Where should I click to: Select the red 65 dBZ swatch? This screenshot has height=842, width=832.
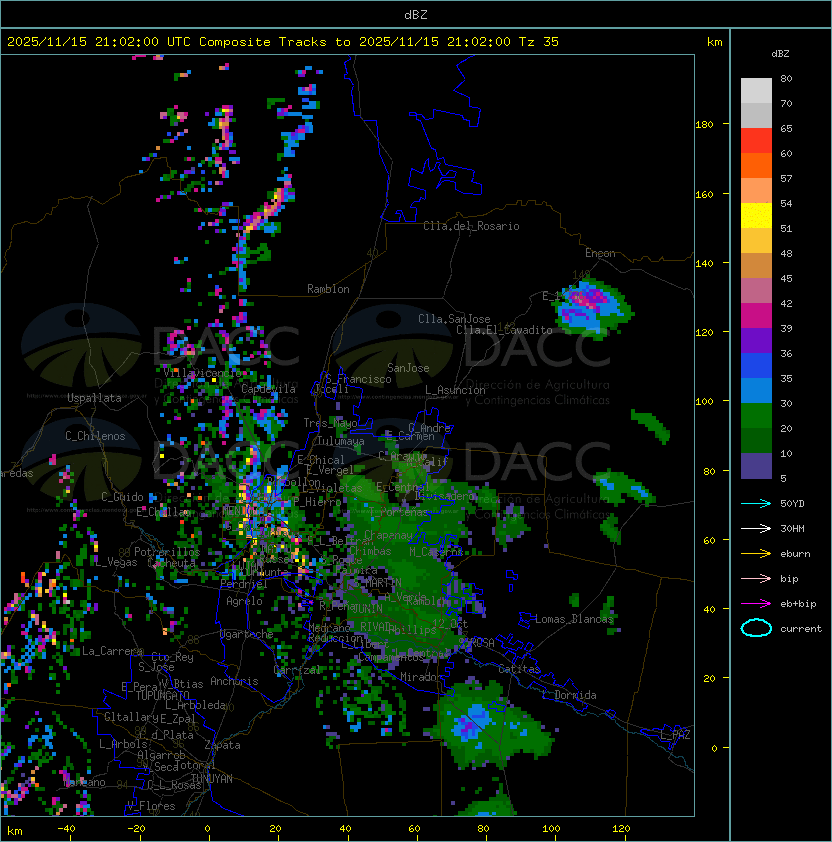coord(756,141)
